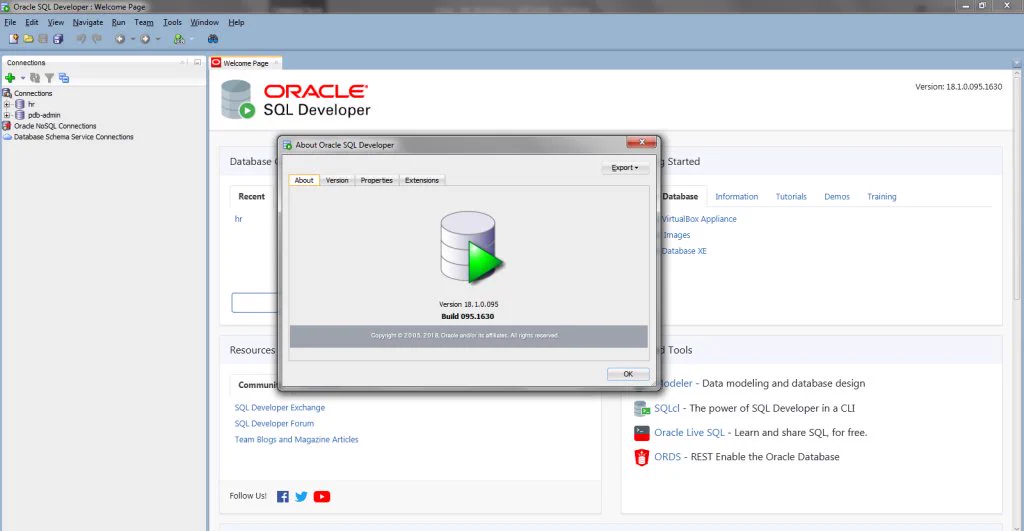Open the Tutorials tab
This screenshot has width=1024, height=531.
click(791, 197)
